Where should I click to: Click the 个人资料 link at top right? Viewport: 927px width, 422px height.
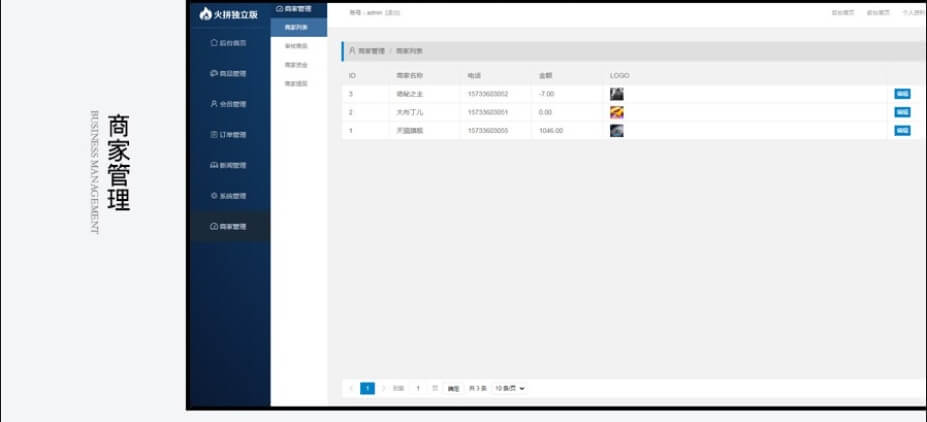913,12
